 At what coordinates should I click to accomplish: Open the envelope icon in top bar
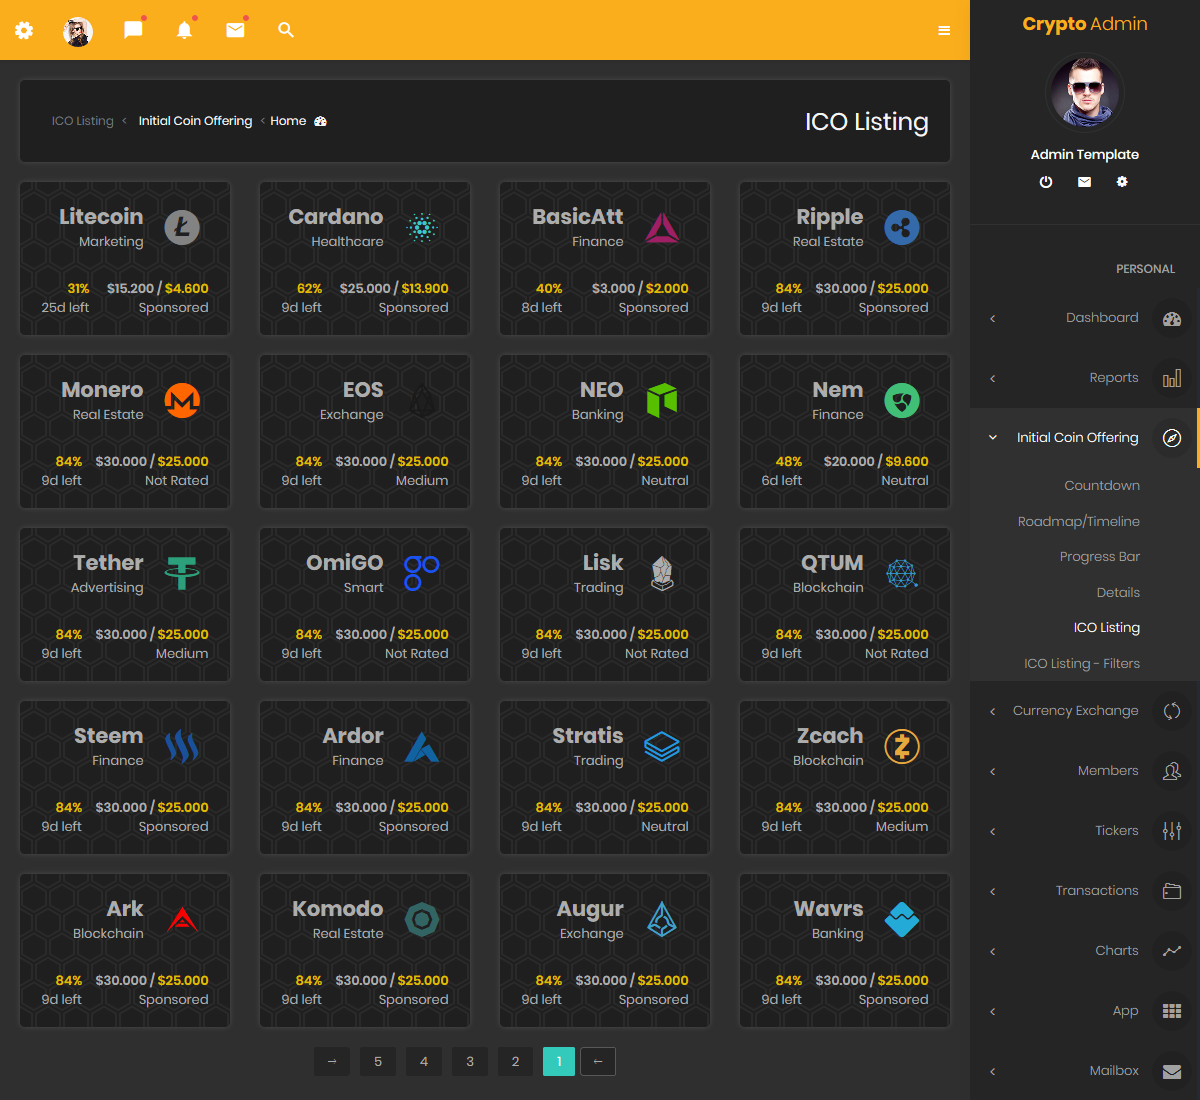click(235, 30)
